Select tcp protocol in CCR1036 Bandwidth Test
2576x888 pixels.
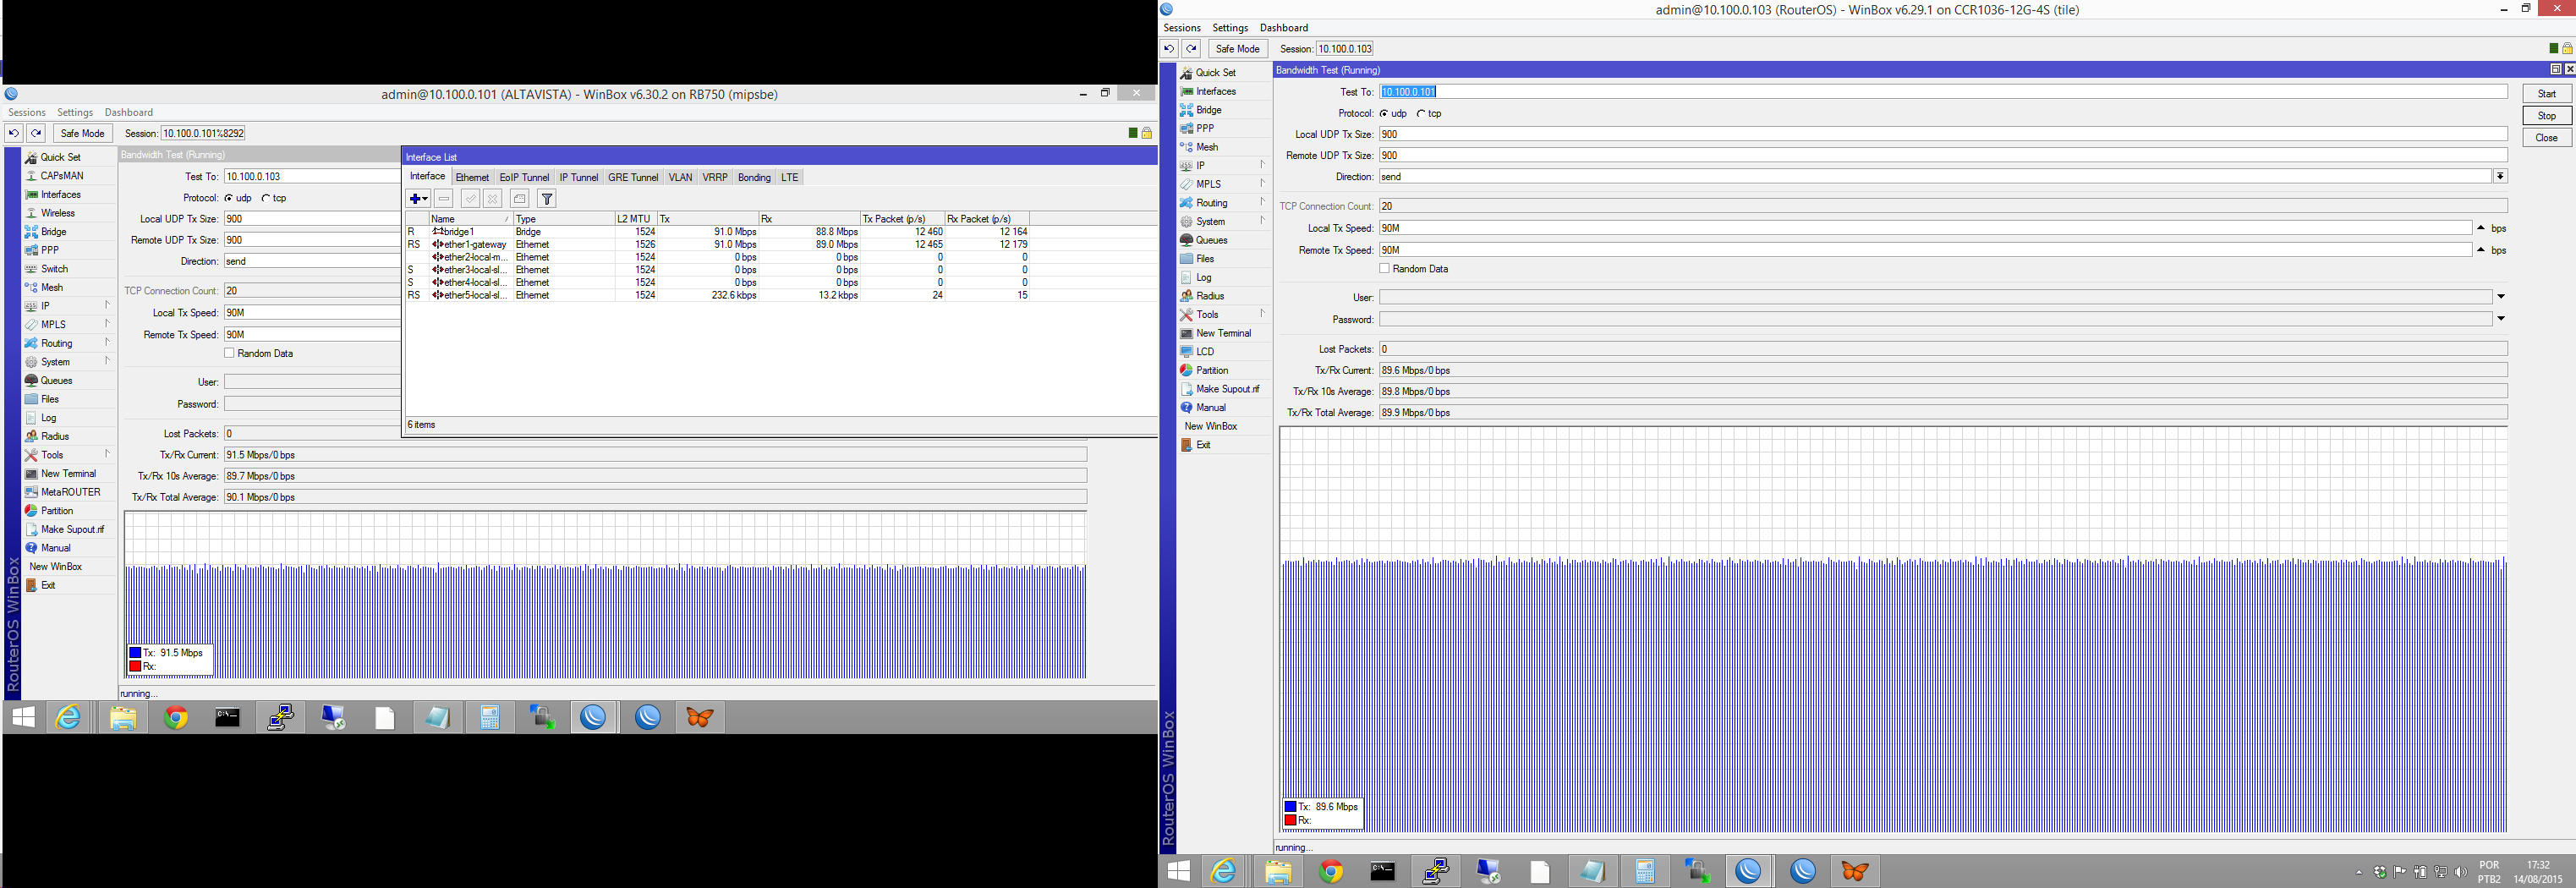coord(1421,114)
